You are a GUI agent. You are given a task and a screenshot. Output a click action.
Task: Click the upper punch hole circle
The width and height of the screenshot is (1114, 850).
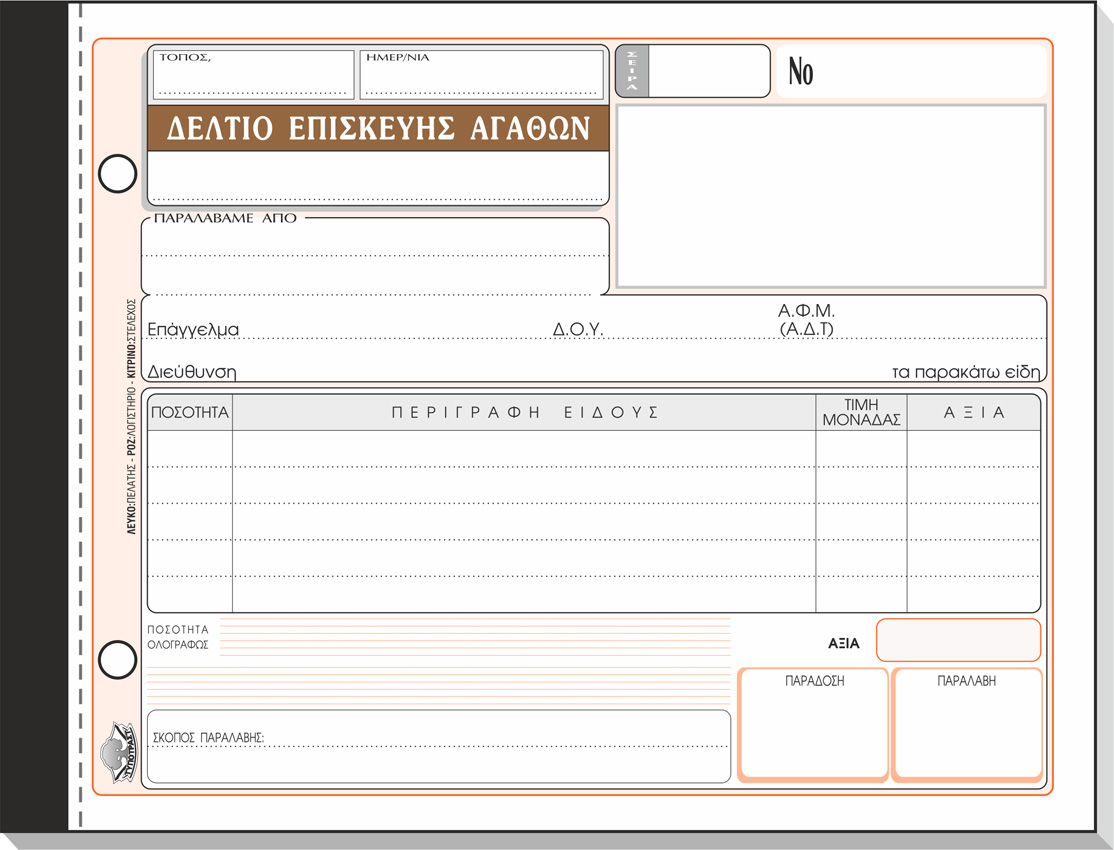[x=118, y=174]
